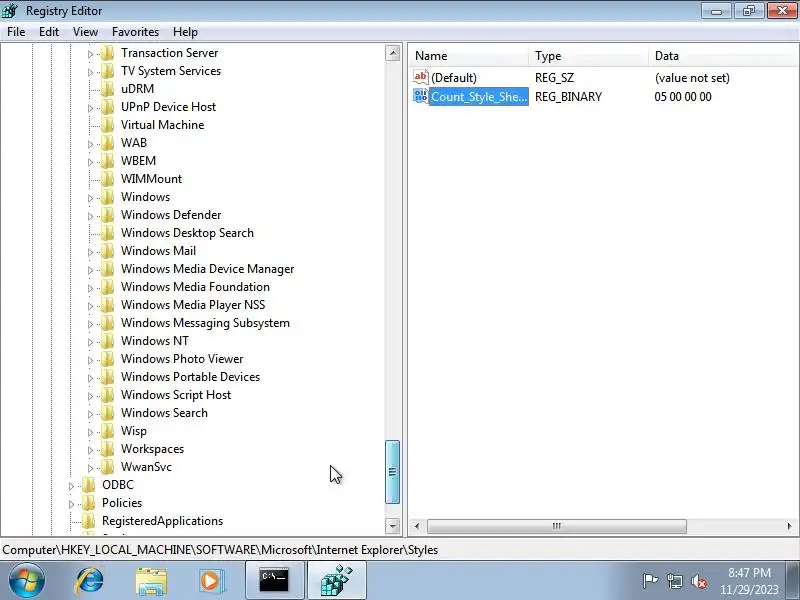Click the tree pane vertical scrollbar thumb
This screenshot has width=800, height=600.
click(x=392, y=472)
